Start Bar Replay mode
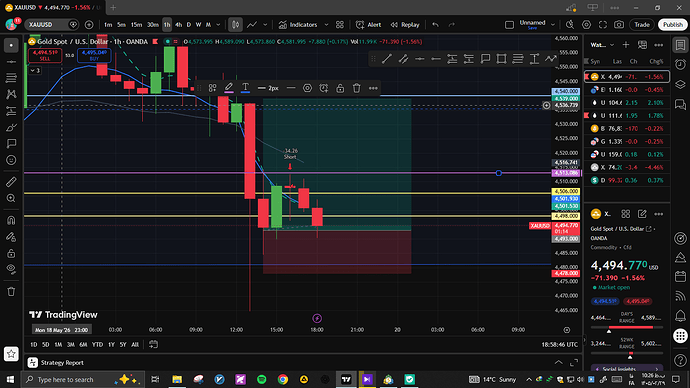The image size is (690, 388). (405, 25)
